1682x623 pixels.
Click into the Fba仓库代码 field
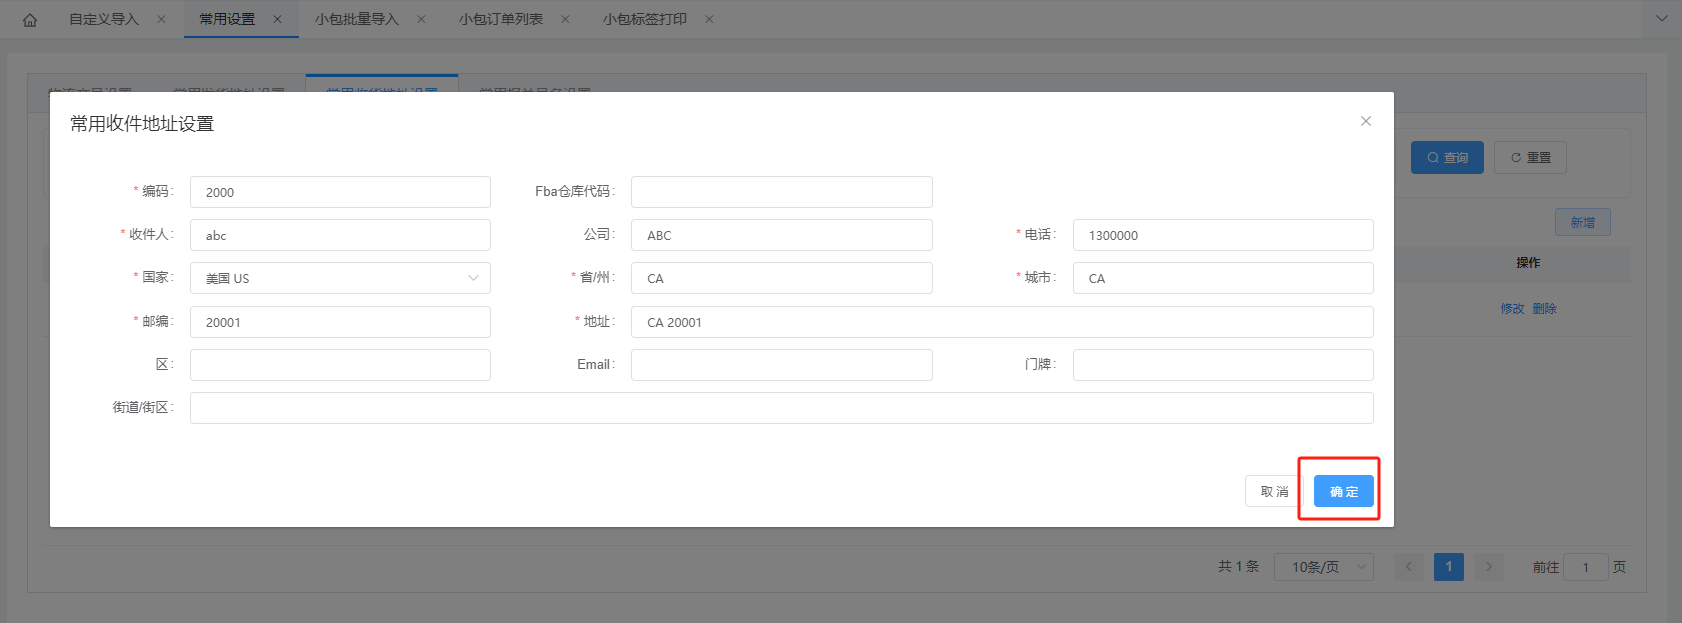coord(781,192)
